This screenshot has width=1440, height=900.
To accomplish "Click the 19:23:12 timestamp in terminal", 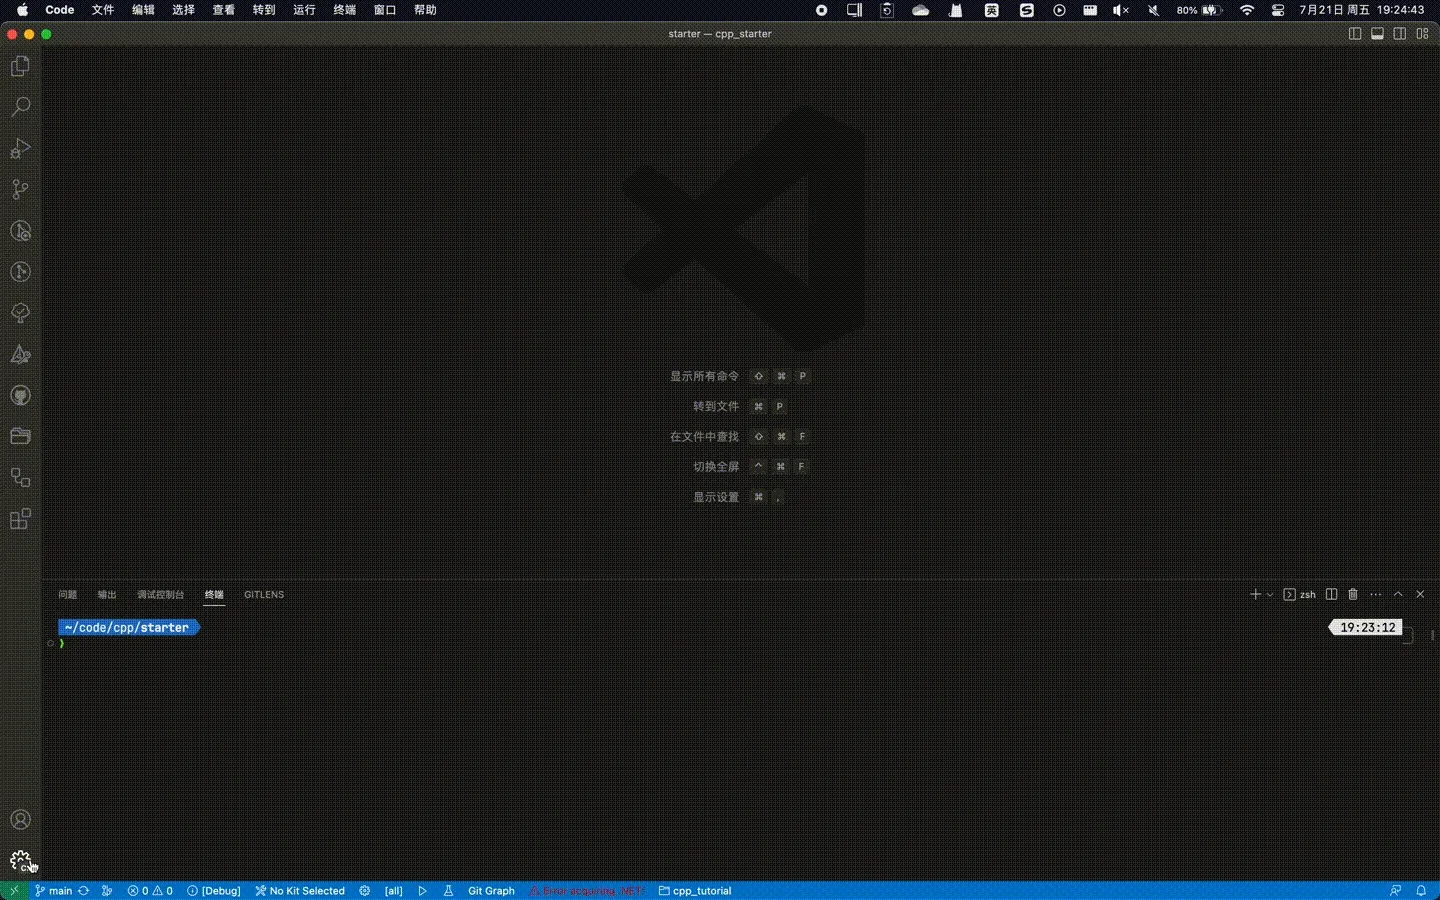I will click(1367, 628).
